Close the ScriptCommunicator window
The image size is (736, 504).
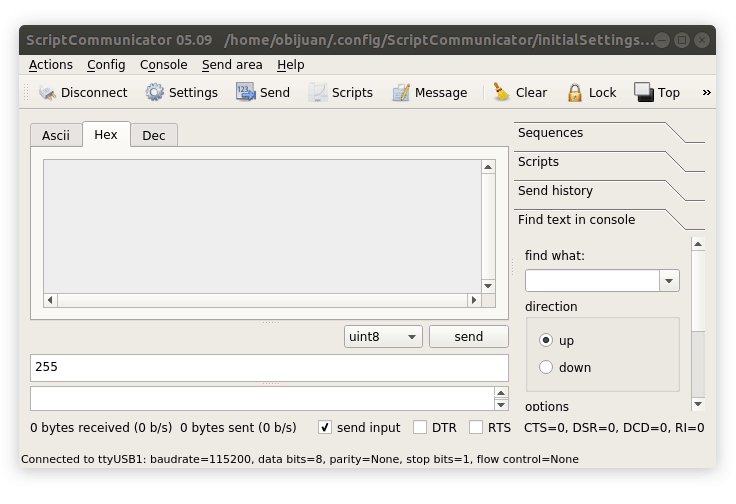702,40
